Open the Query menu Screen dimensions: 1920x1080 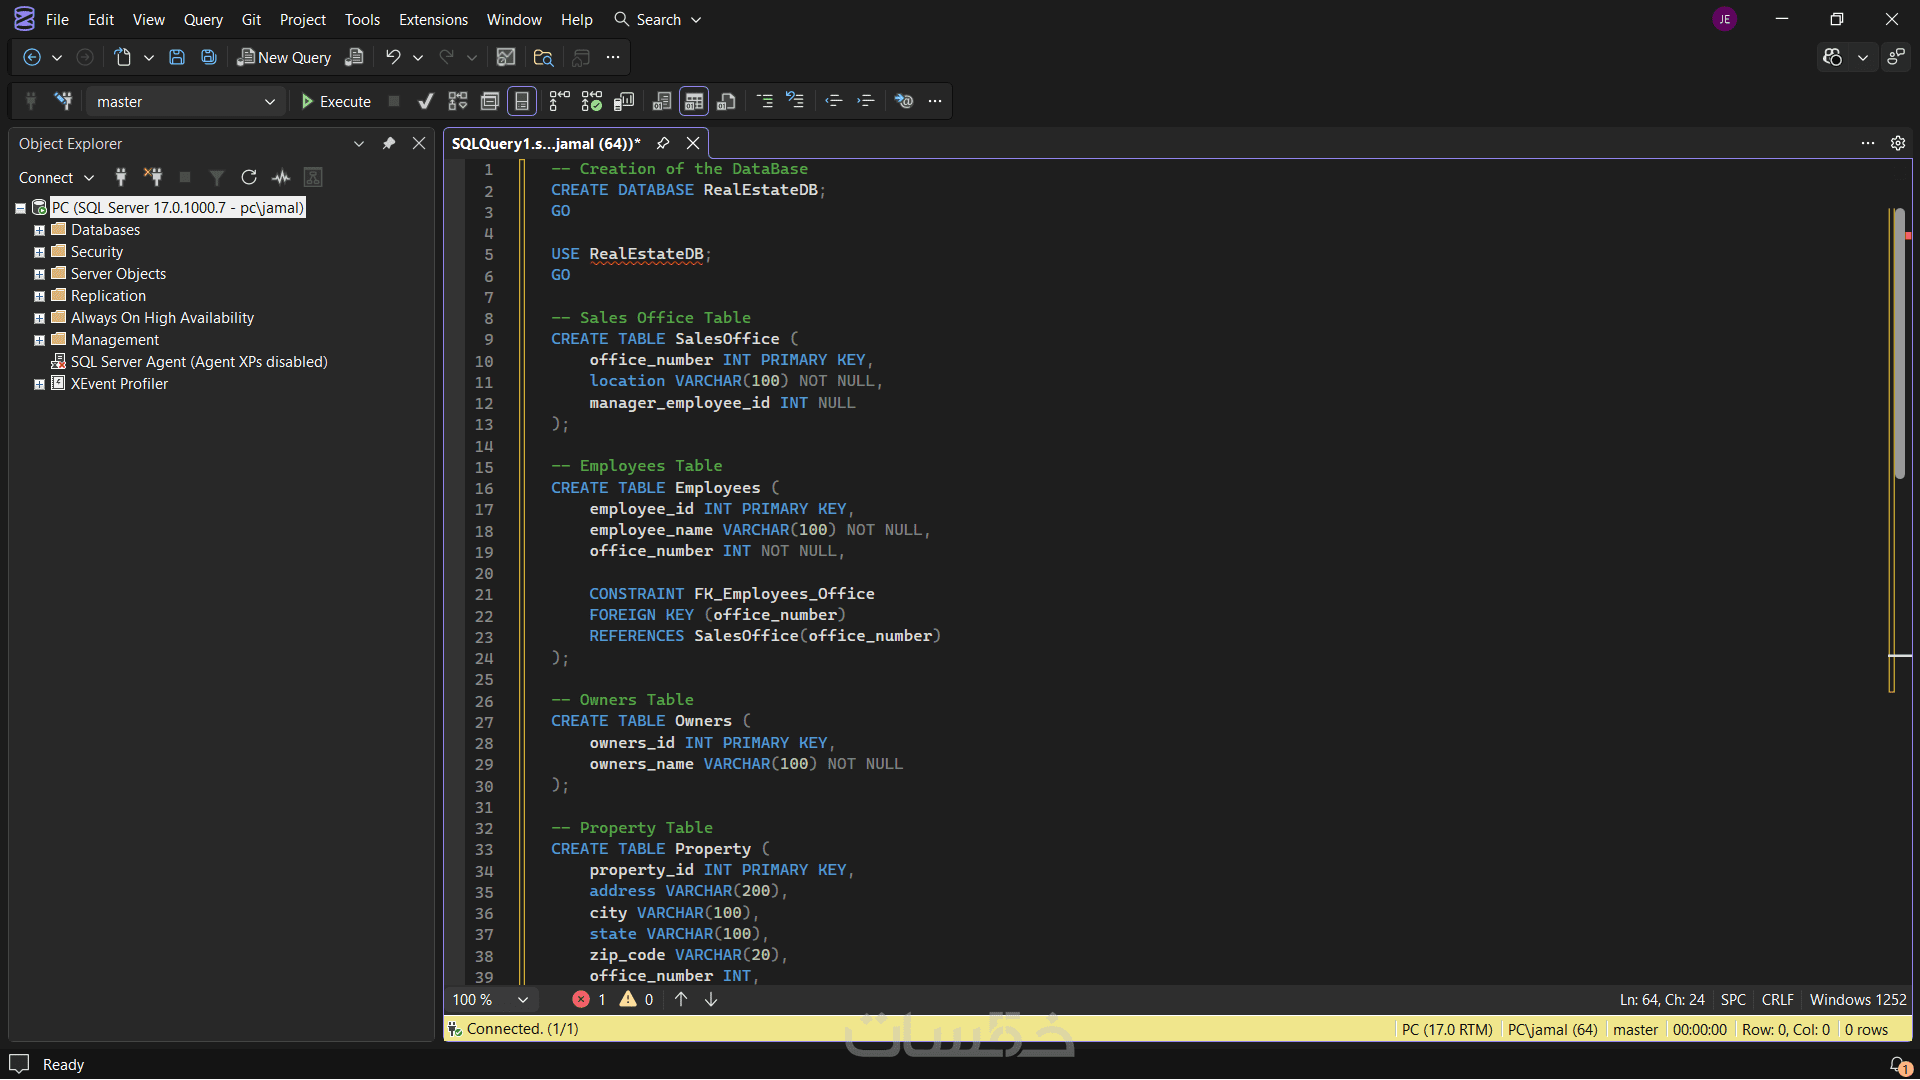tap(203, 19)
